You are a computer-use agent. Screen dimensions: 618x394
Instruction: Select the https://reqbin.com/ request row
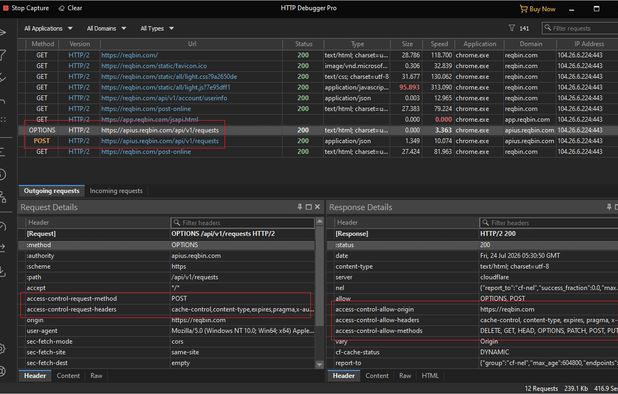(318, 55)
